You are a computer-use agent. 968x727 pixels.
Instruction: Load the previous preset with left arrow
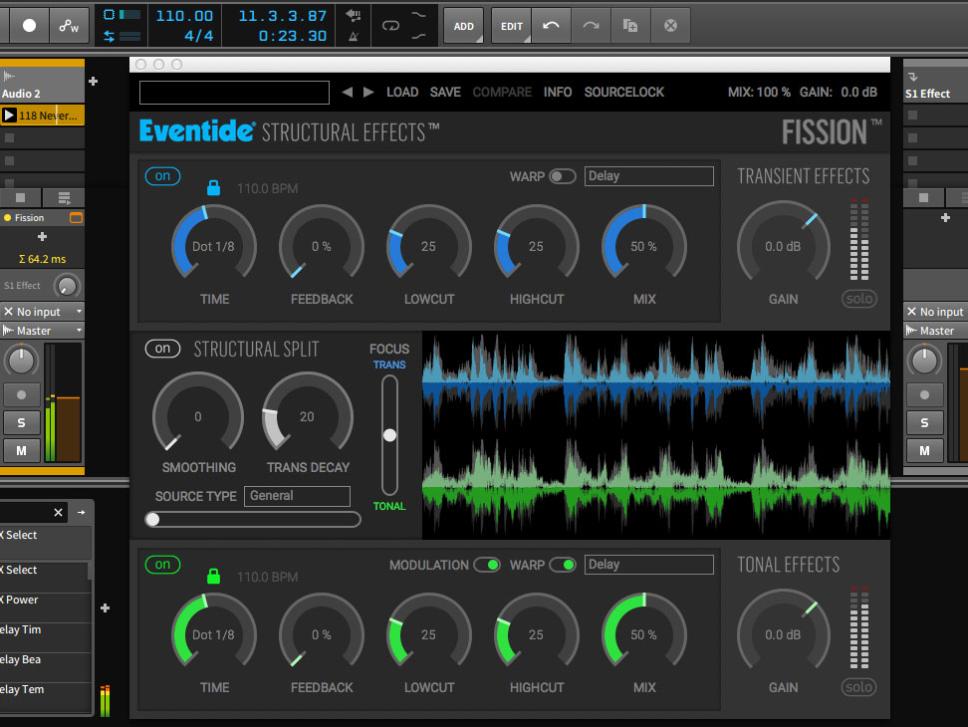tap(347, 92)
